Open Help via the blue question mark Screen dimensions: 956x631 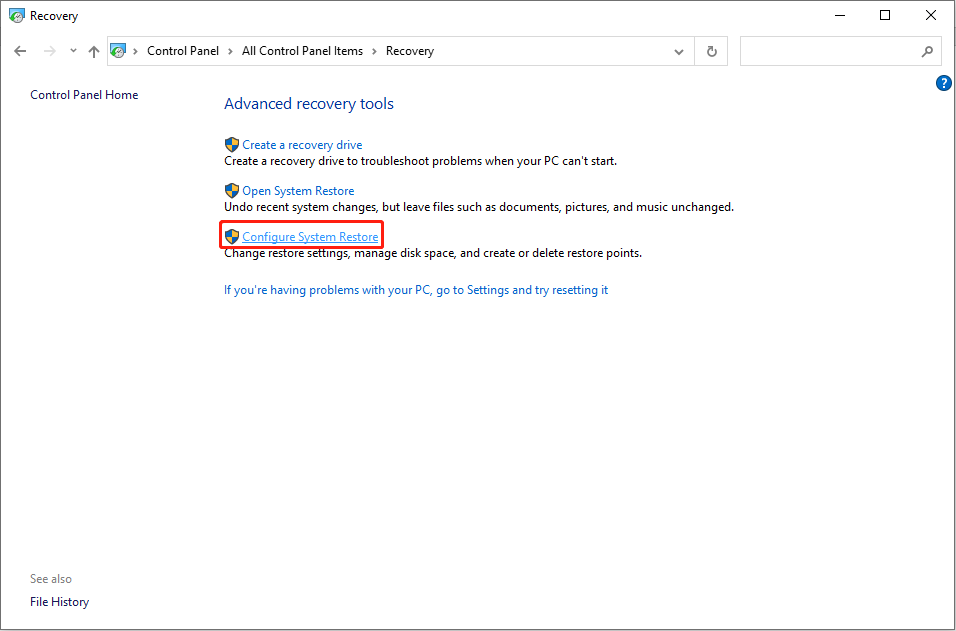tap(943, 83)
